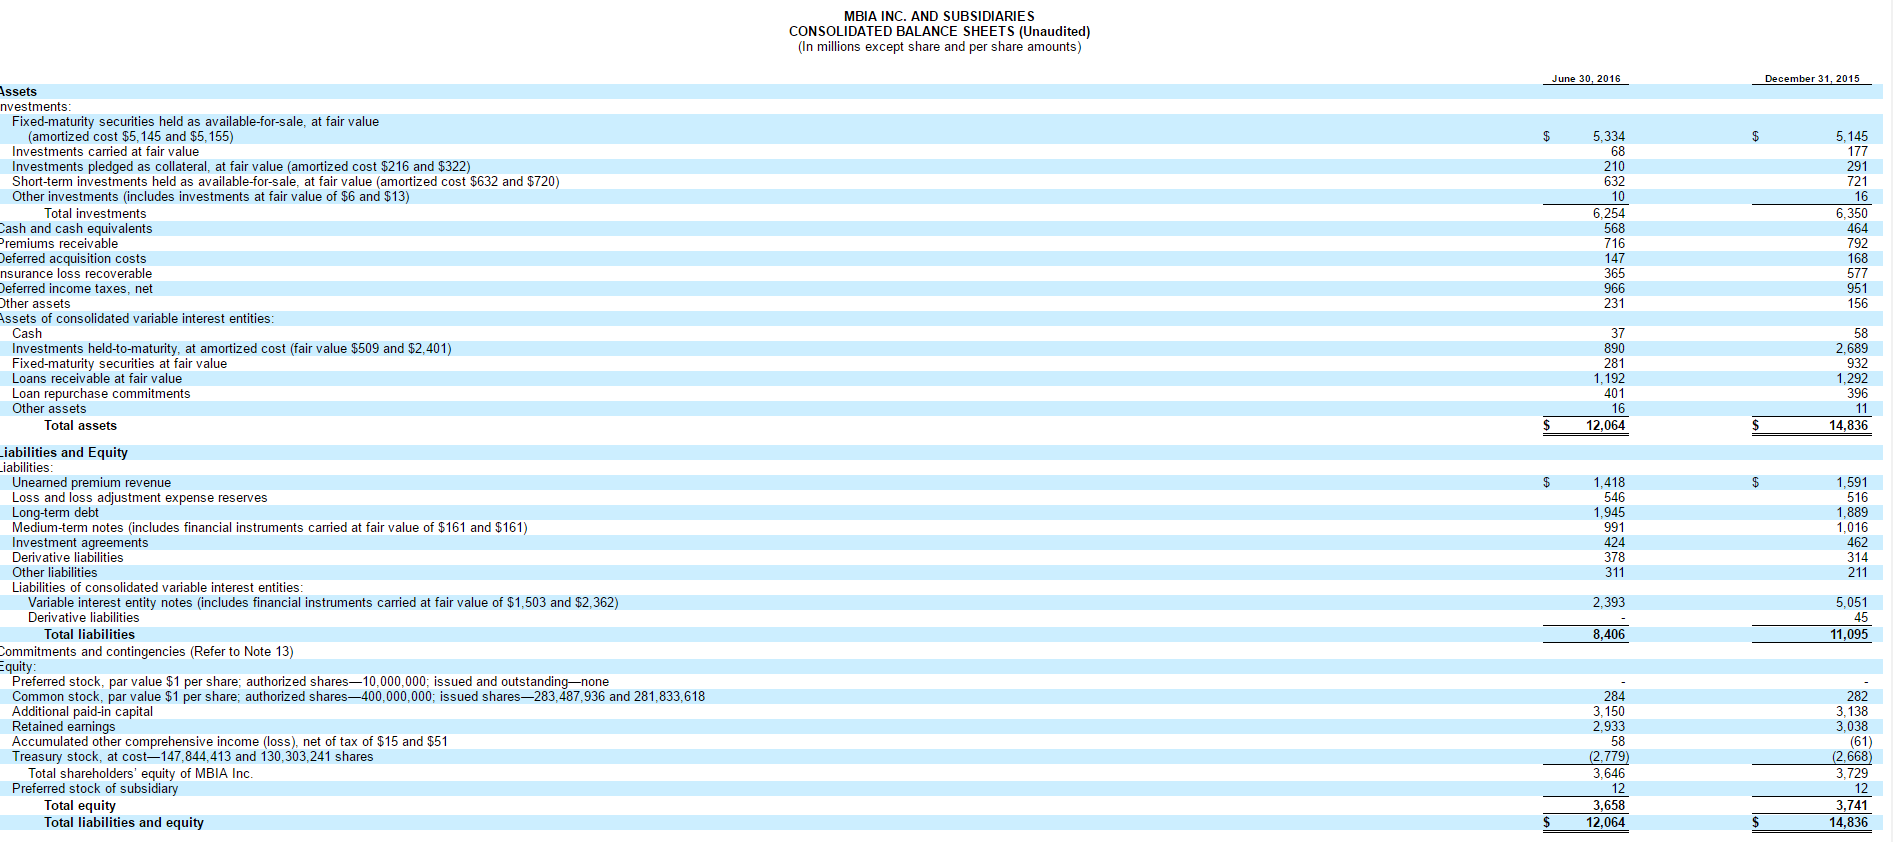Select held-to-maturity 2015 value 2,689

pyautogui.click(x=1851, y=348)
